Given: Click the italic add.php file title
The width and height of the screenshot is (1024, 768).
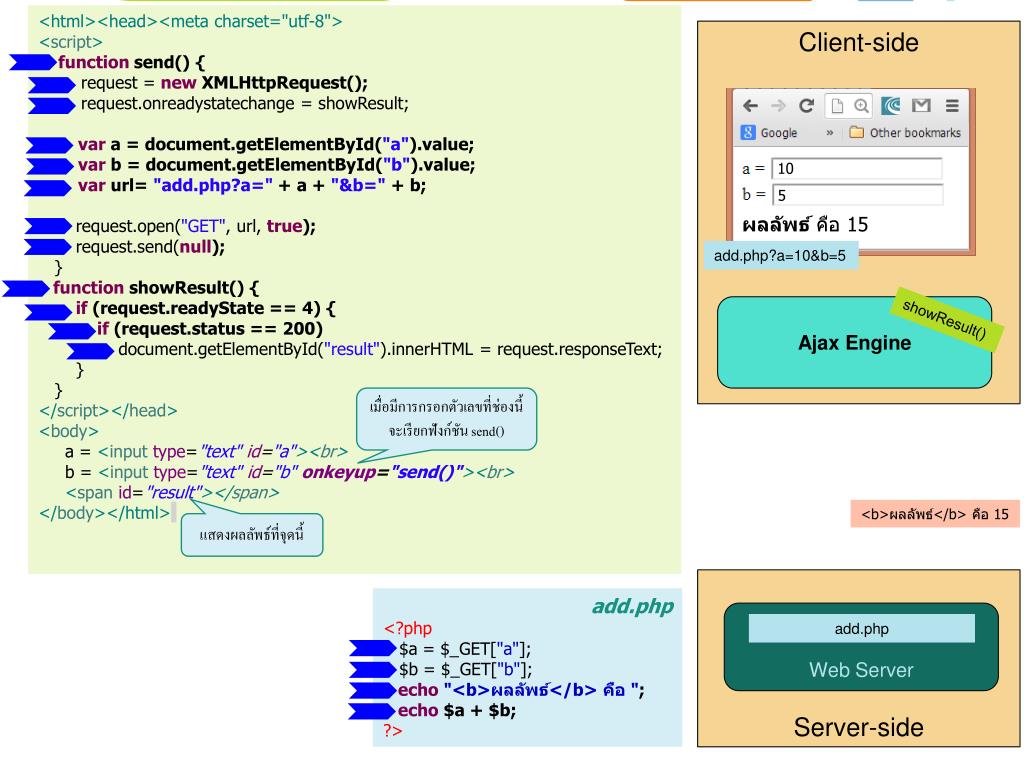Looking at the screenshot, I should pyautogui.click(x=633, y=607).
